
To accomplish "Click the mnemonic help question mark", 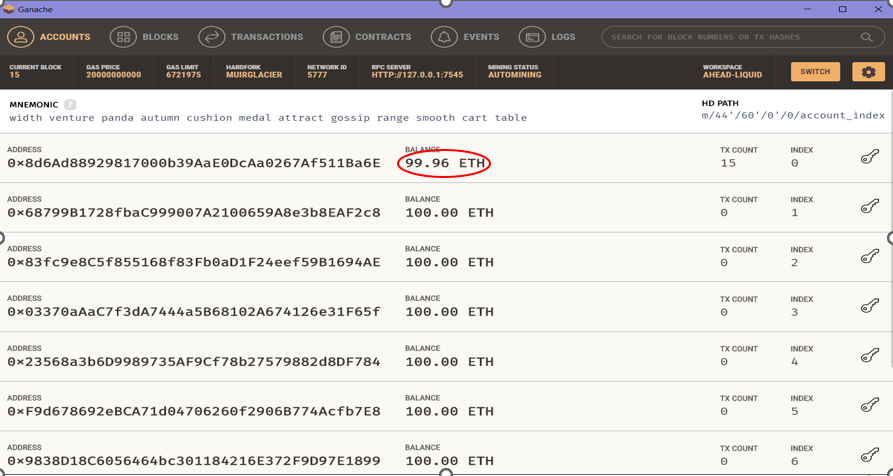I will click(x=70, y=105).
